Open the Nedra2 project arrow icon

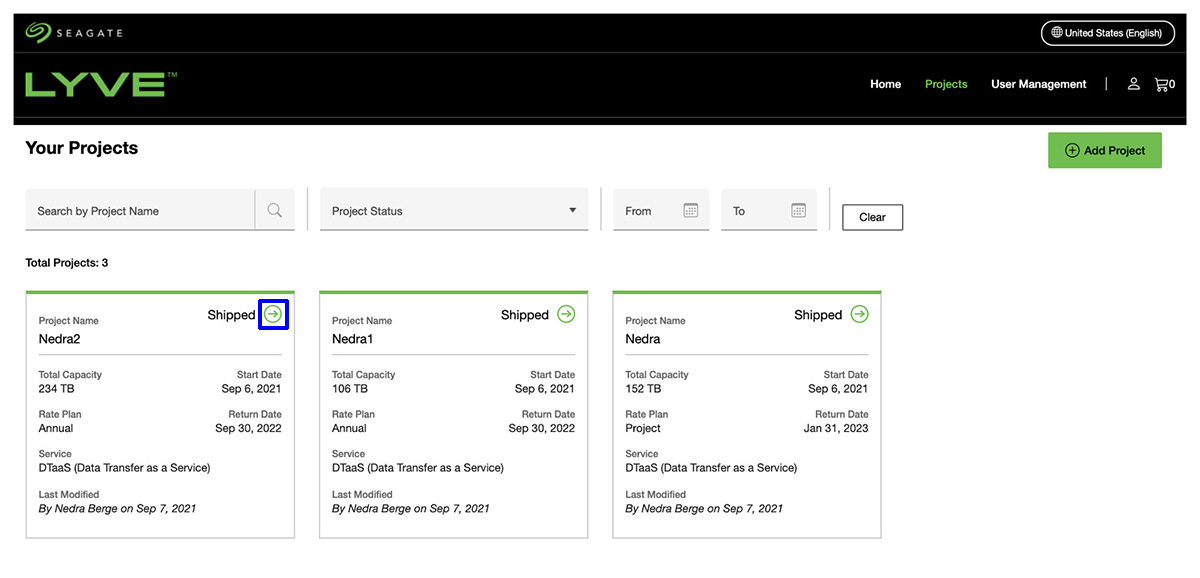[x=273, y=315]
